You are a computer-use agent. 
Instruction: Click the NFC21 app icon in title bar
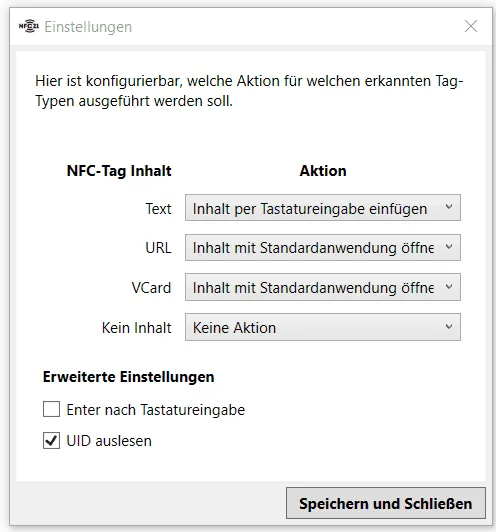(29, 26)
